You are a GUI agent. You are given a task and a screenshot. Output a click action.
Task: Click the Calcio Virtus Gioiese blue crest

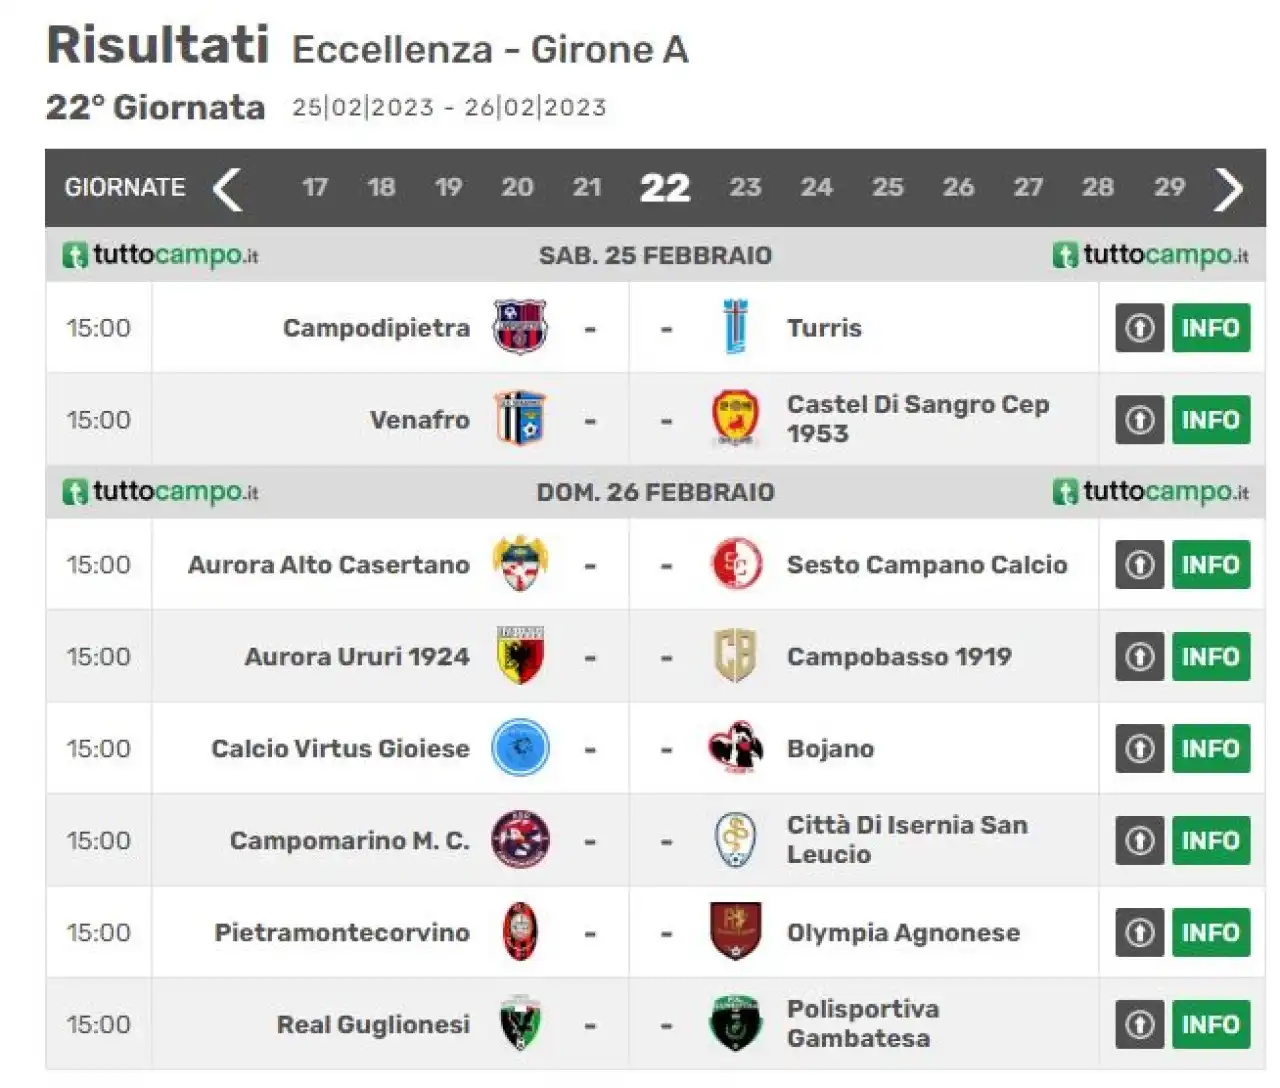pyautogui.click(x=520, y=748)
